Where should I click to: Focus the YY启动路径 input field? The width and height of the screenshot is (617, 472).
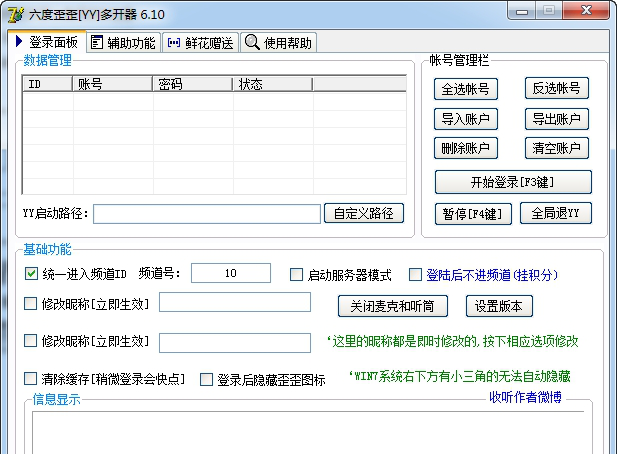point(207,214)
